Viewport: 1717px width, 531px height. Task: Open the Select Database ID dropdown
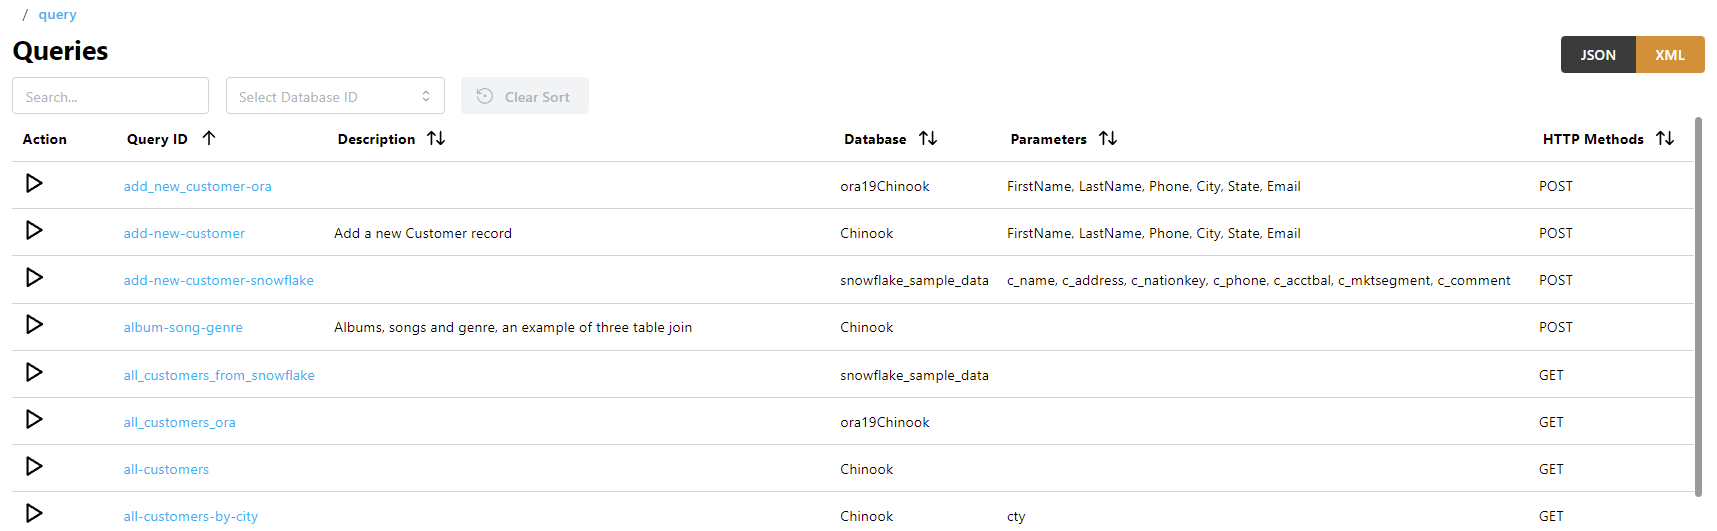pos(335,96)
